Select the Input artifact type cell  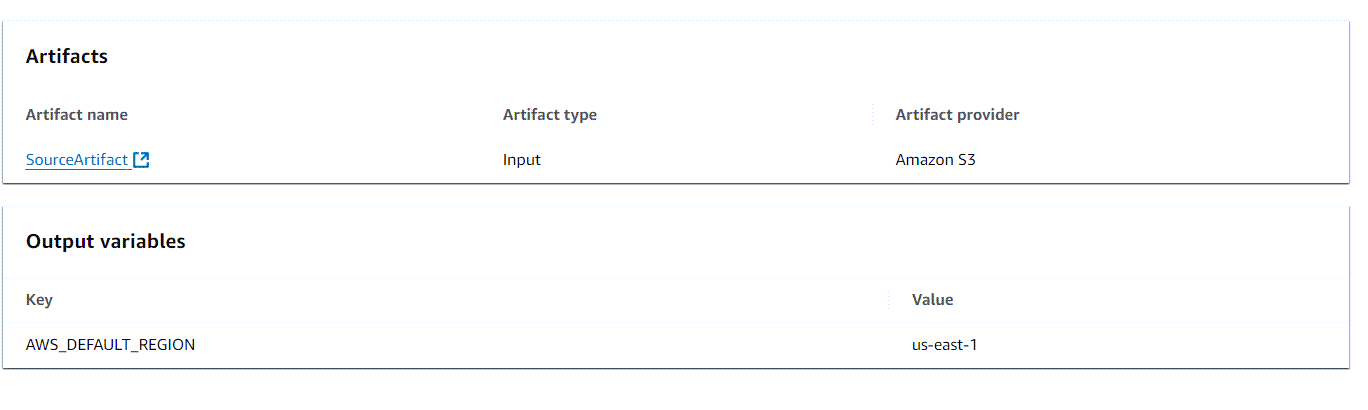522,160
